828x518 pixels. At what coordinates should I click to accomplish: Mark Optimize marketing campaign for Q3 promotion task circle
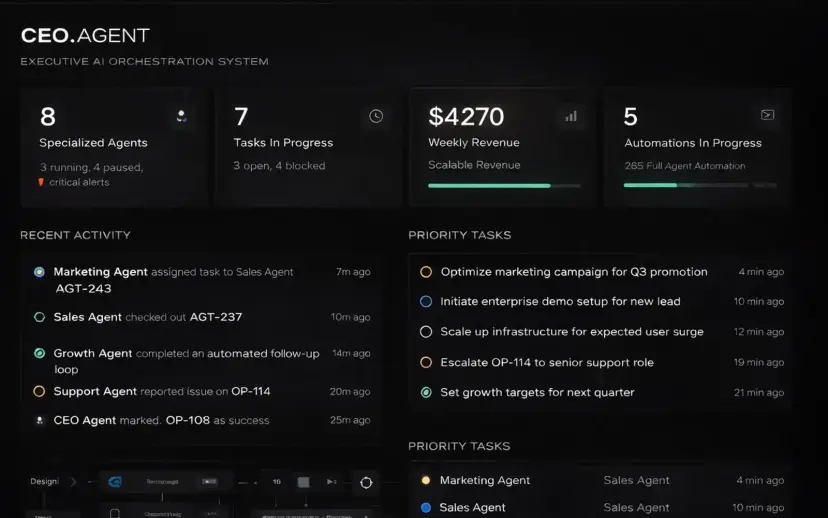pos(426,272)
